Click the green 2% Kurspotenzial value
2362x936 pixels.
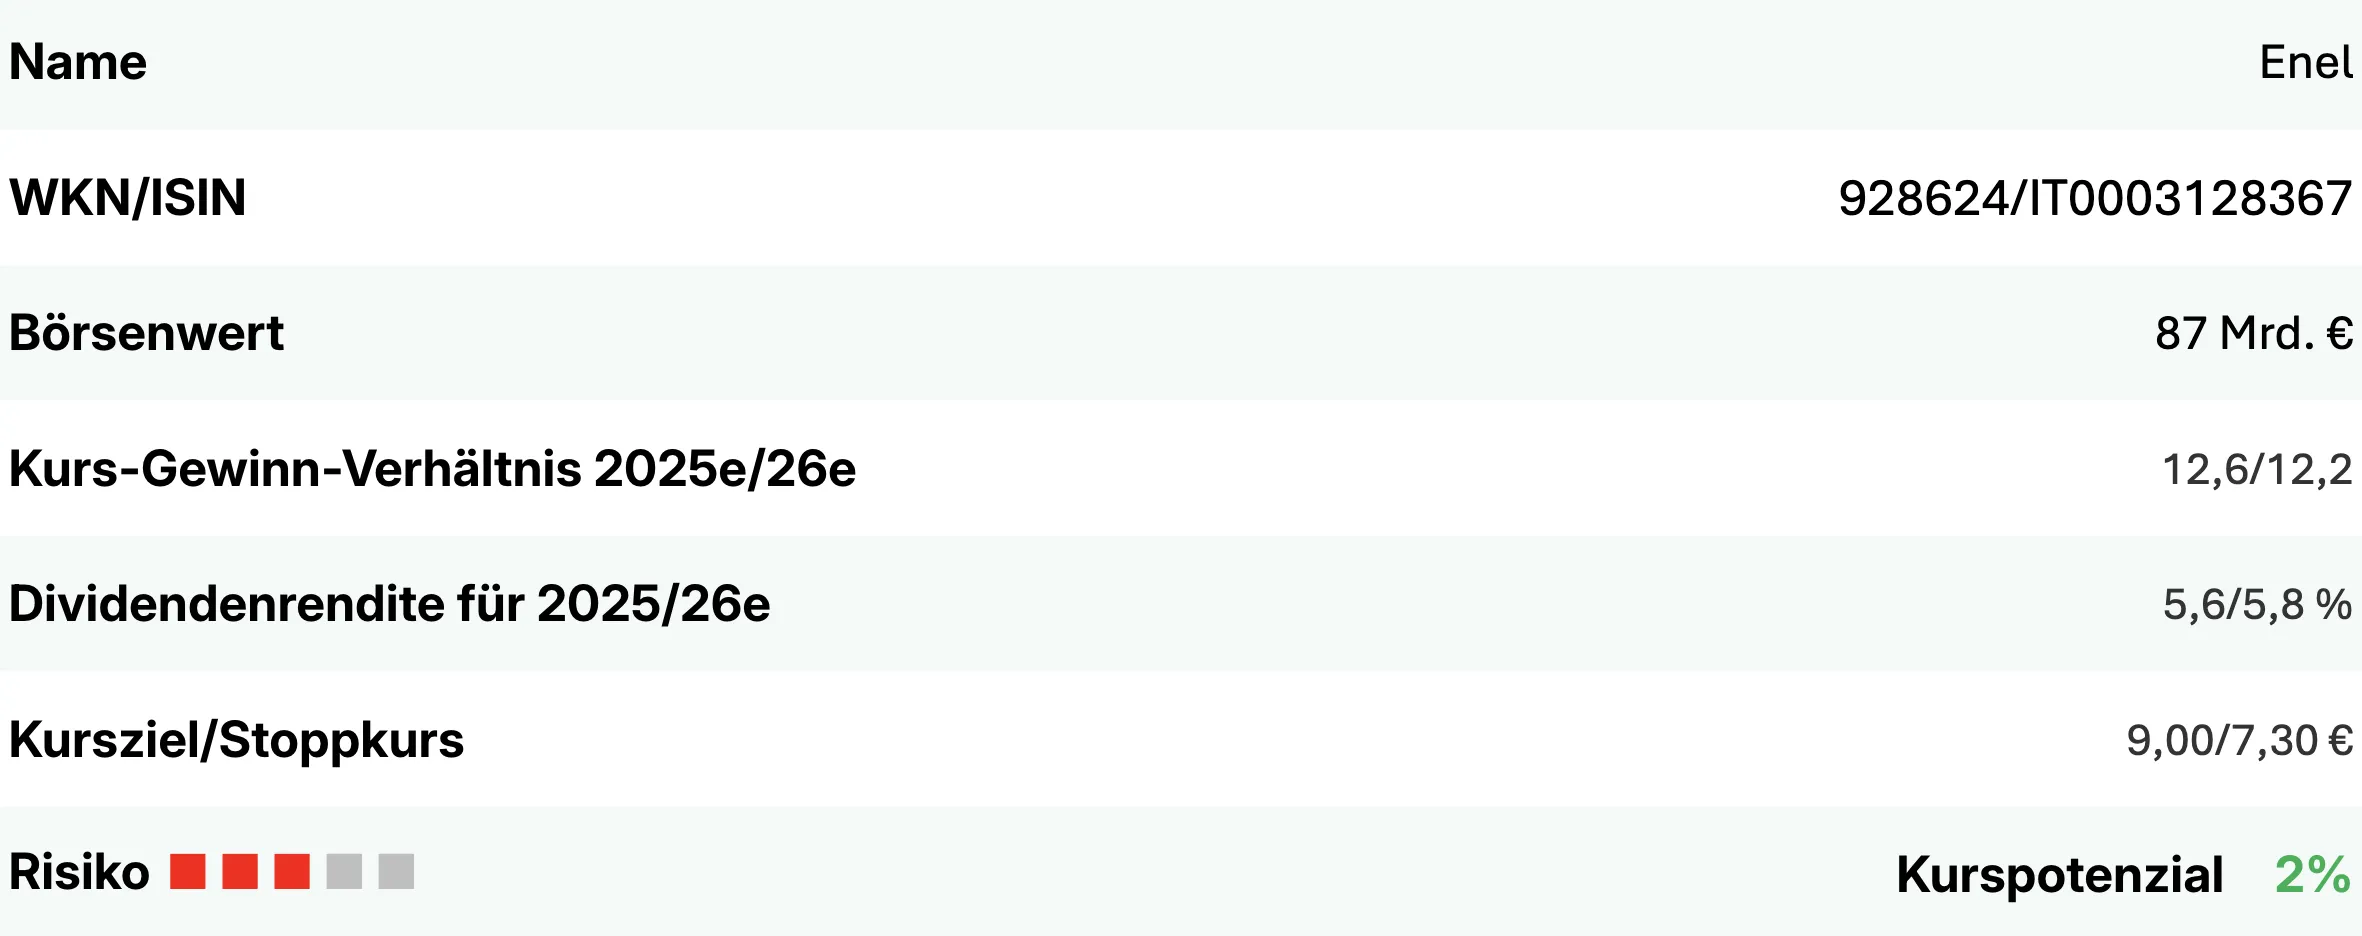click(x=2312, y=875)
